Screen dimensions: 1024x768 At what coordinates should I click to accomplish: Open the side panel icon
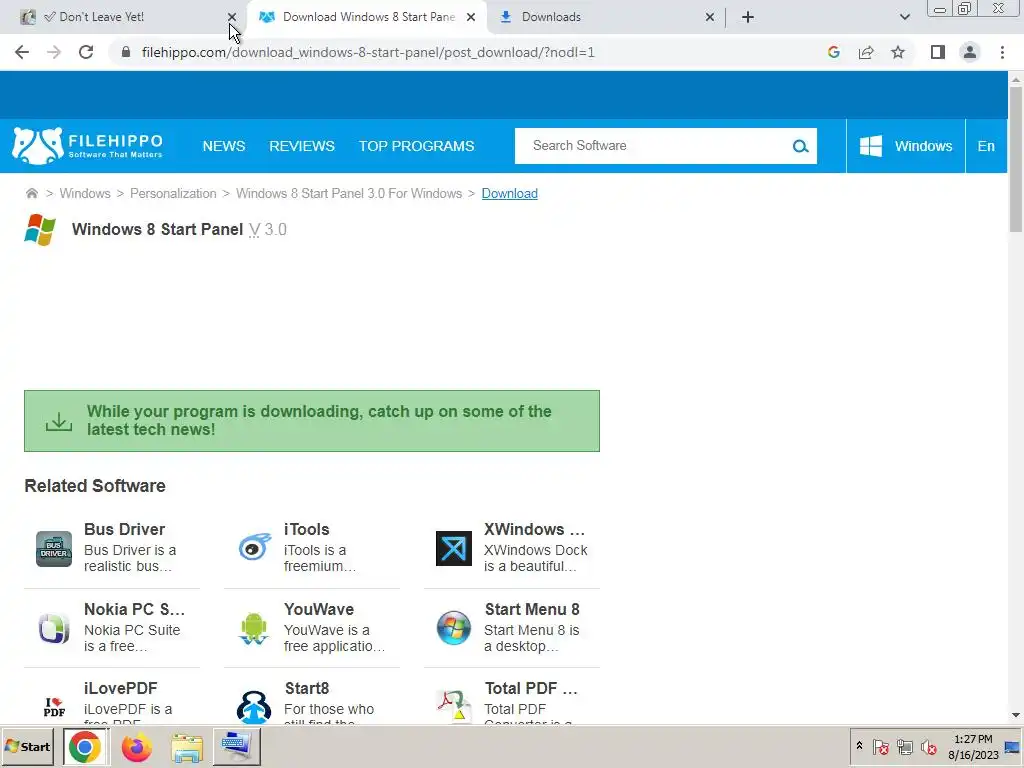point(938,52)
